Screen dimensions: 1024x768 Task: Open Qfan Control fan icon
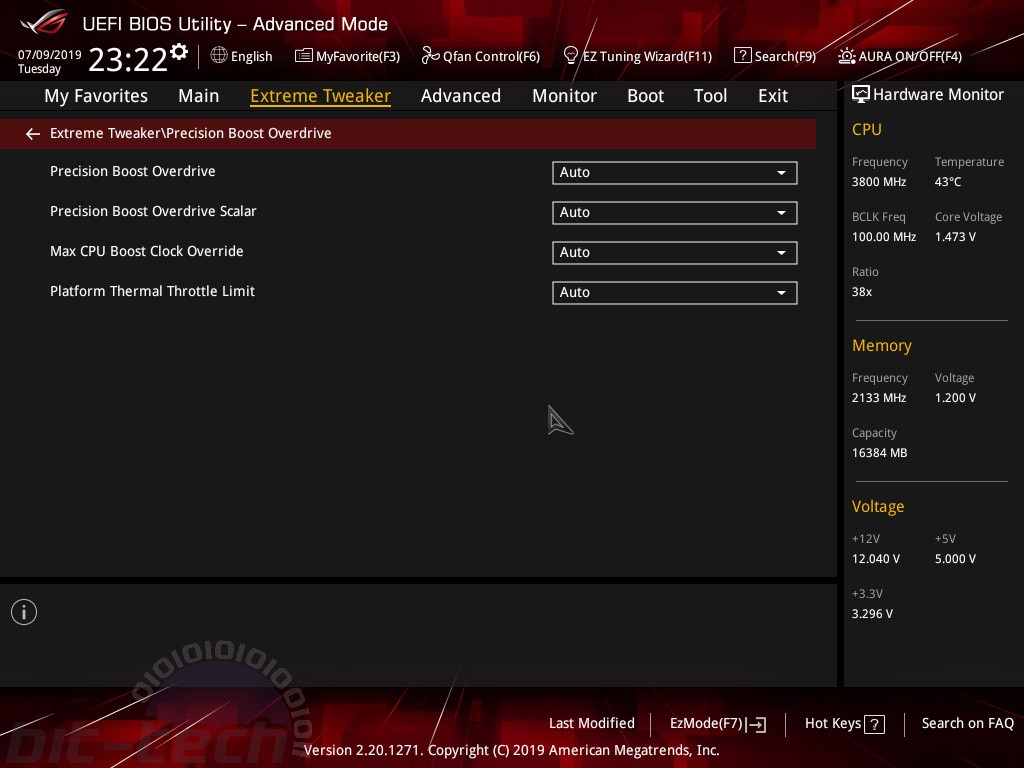pyautogui.click(x=430, y=56)
